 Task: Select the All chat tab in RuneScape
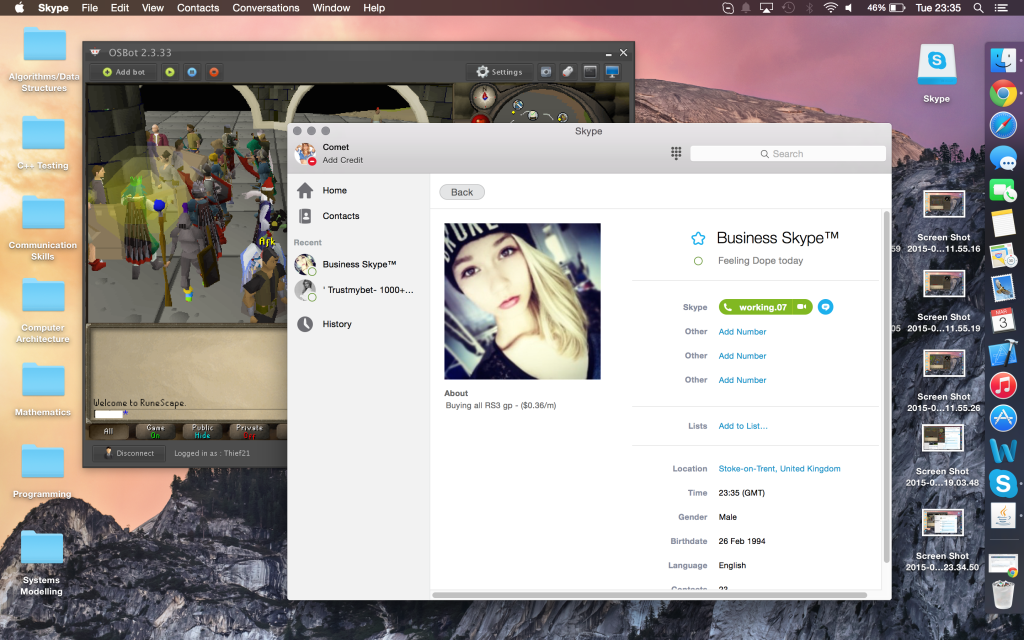coord(108,431)
